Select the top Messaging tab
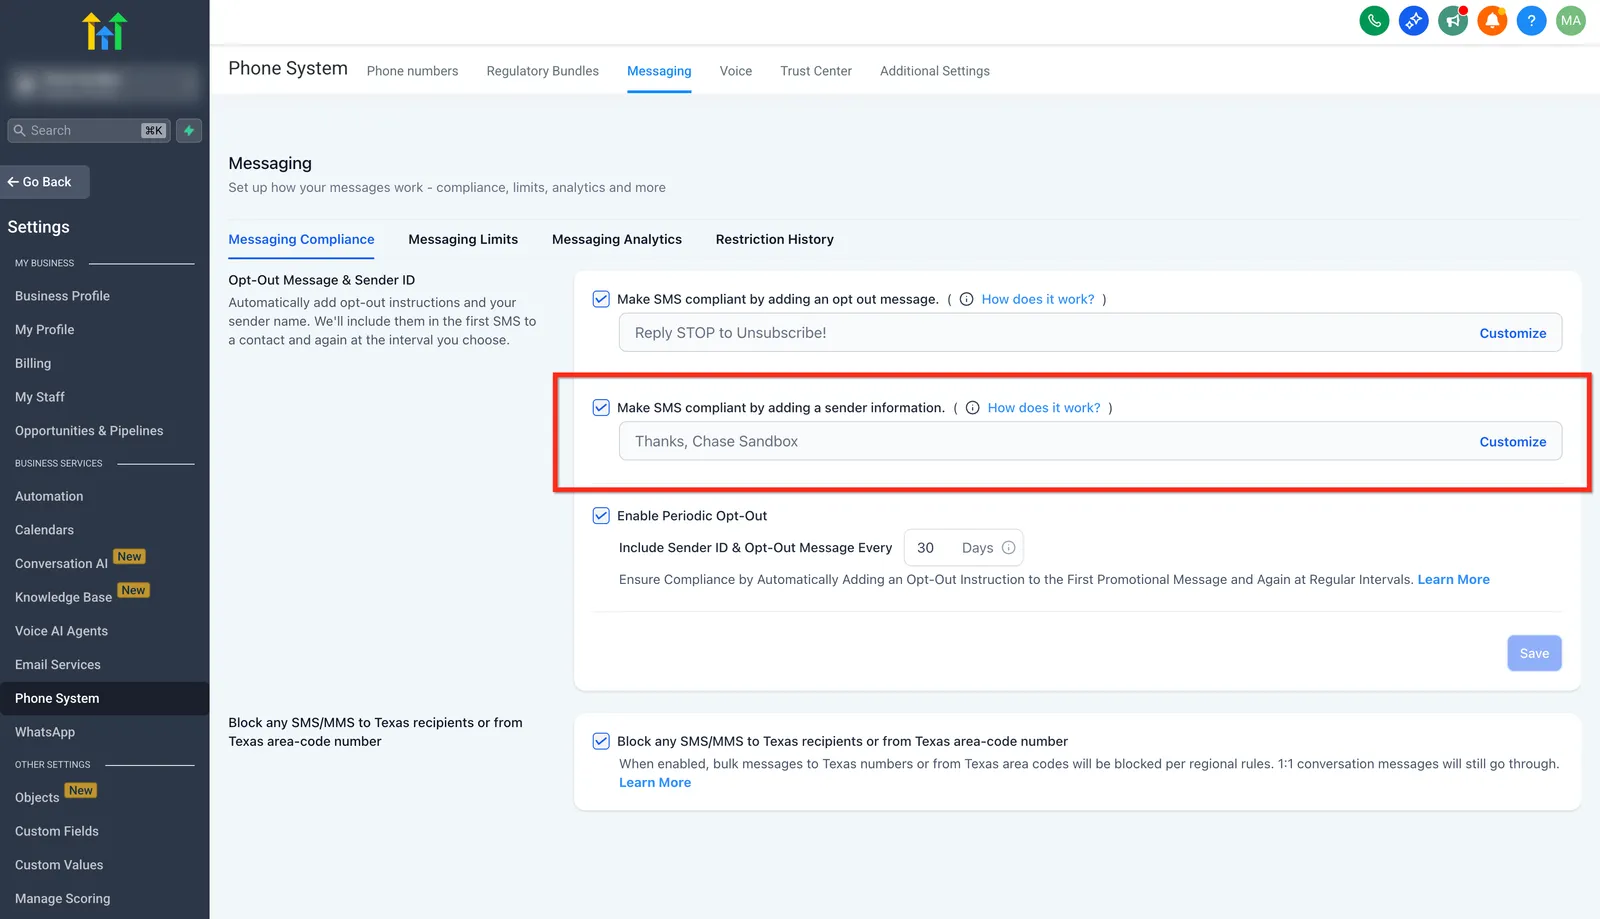The image size is (1600, 919). click(x=659, y=71)
